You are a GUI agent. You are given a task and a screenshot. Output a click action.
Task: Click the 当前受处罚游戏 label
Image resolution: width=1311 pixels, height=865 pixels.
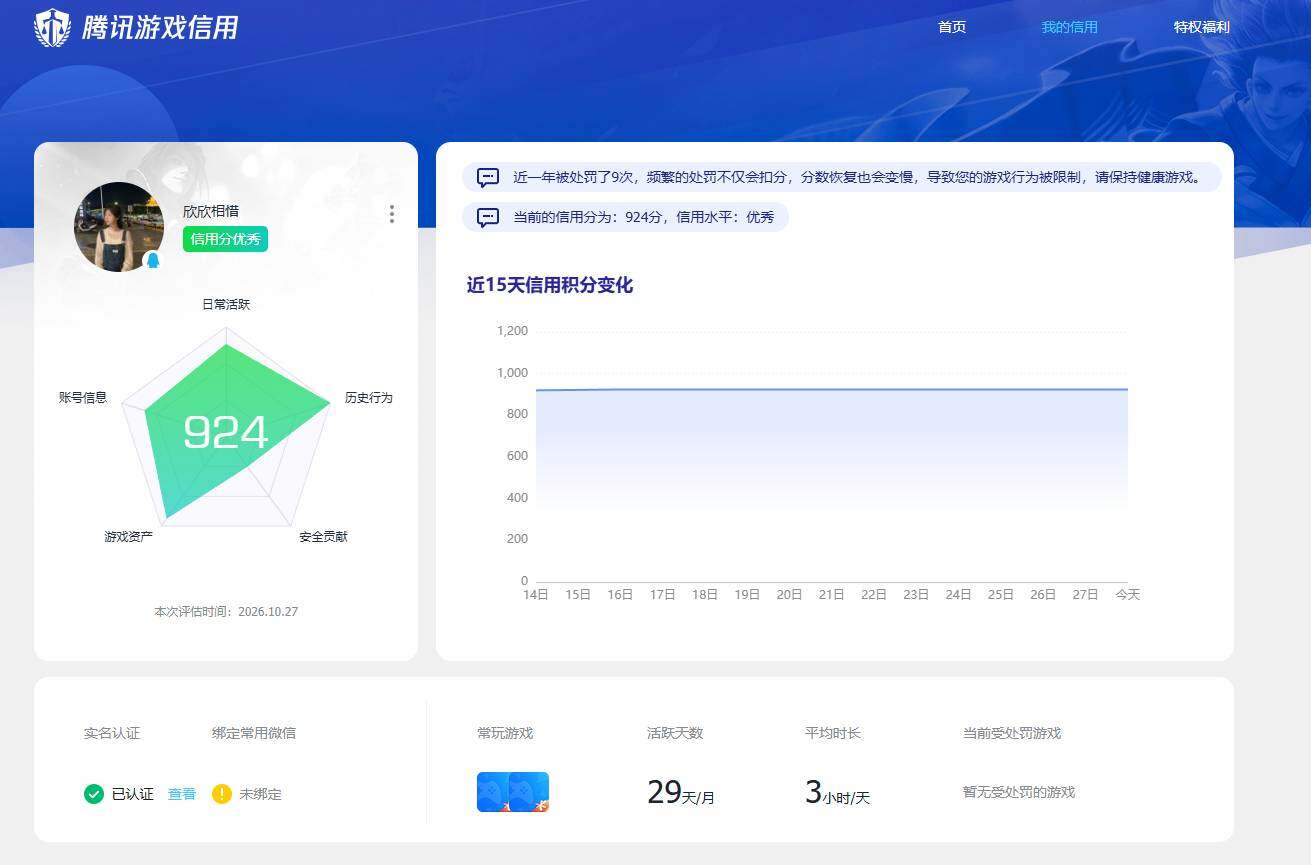tap(1012, 733)
